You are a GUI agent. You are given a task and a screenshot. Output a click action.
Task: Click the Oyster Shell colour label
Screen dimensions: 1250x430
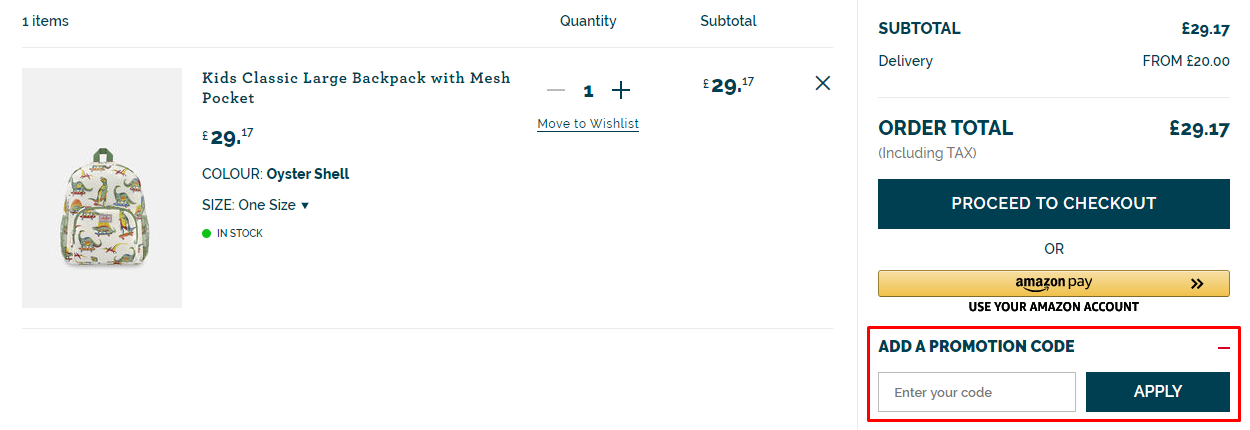tap(308, 174)
